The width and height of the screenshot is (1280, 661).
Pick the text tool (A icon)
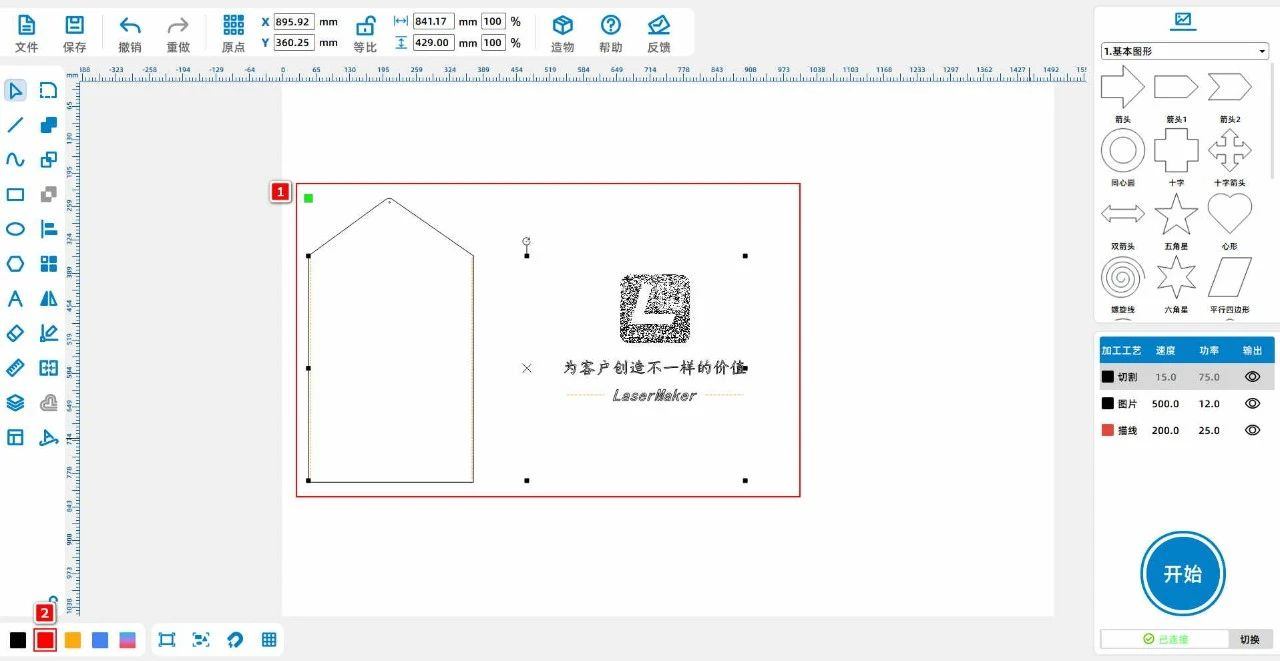(15, 299)
